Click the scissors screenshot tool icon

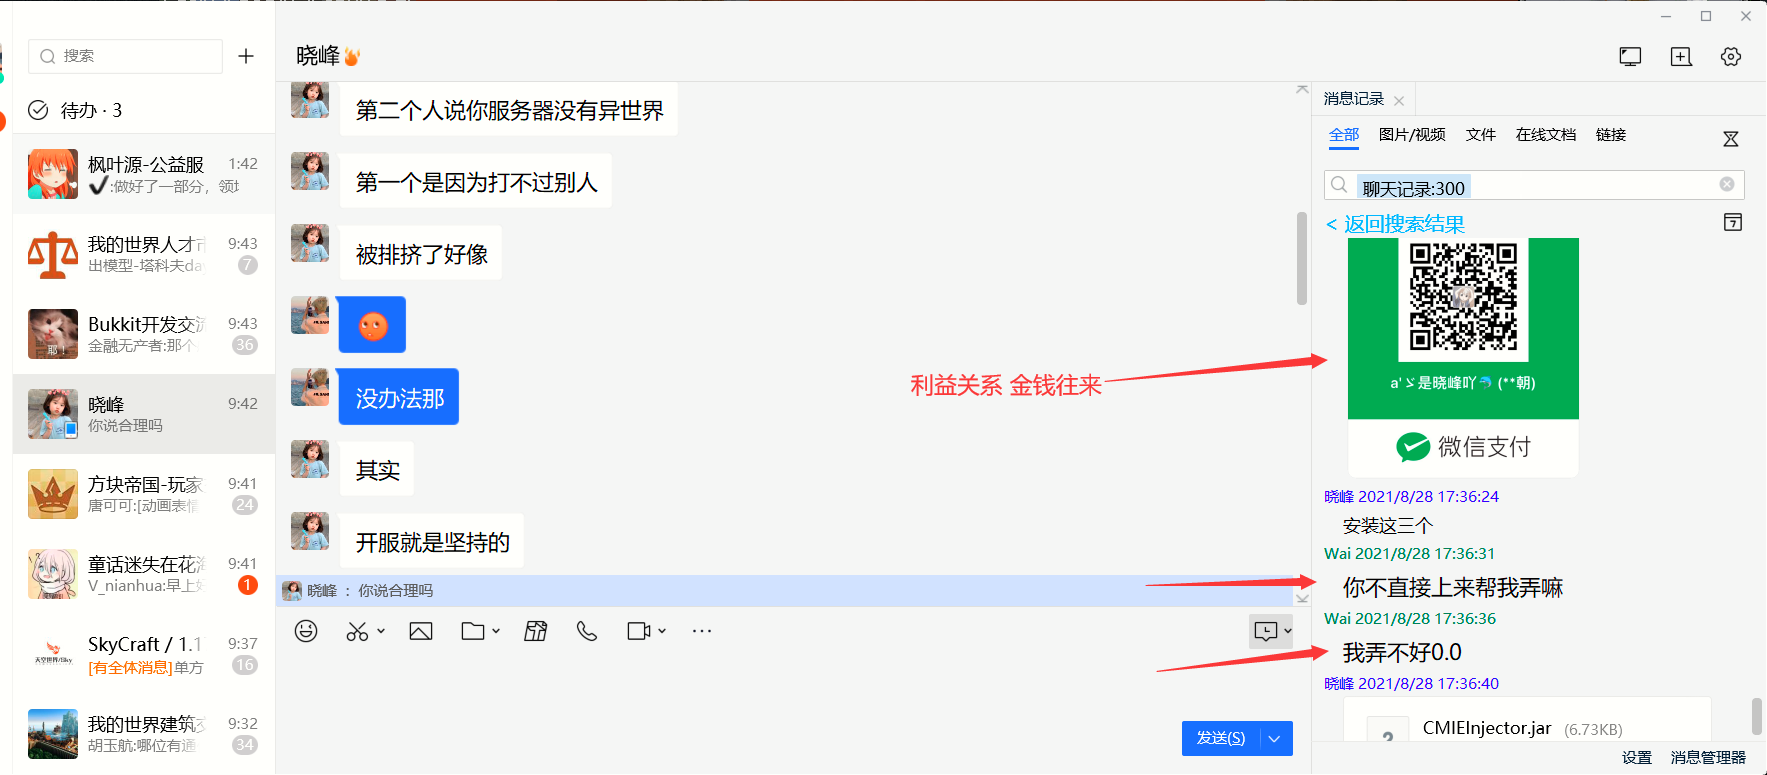357,631
